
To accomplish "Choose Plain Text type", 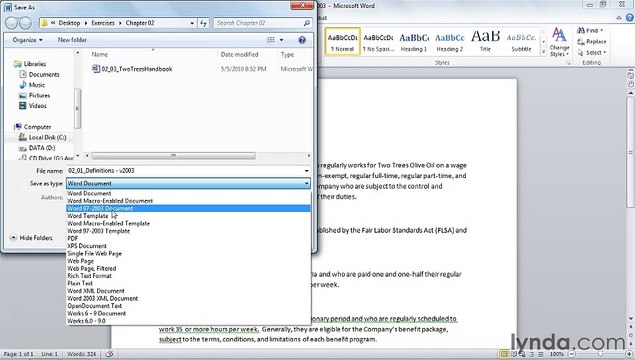I will (188, 283).
